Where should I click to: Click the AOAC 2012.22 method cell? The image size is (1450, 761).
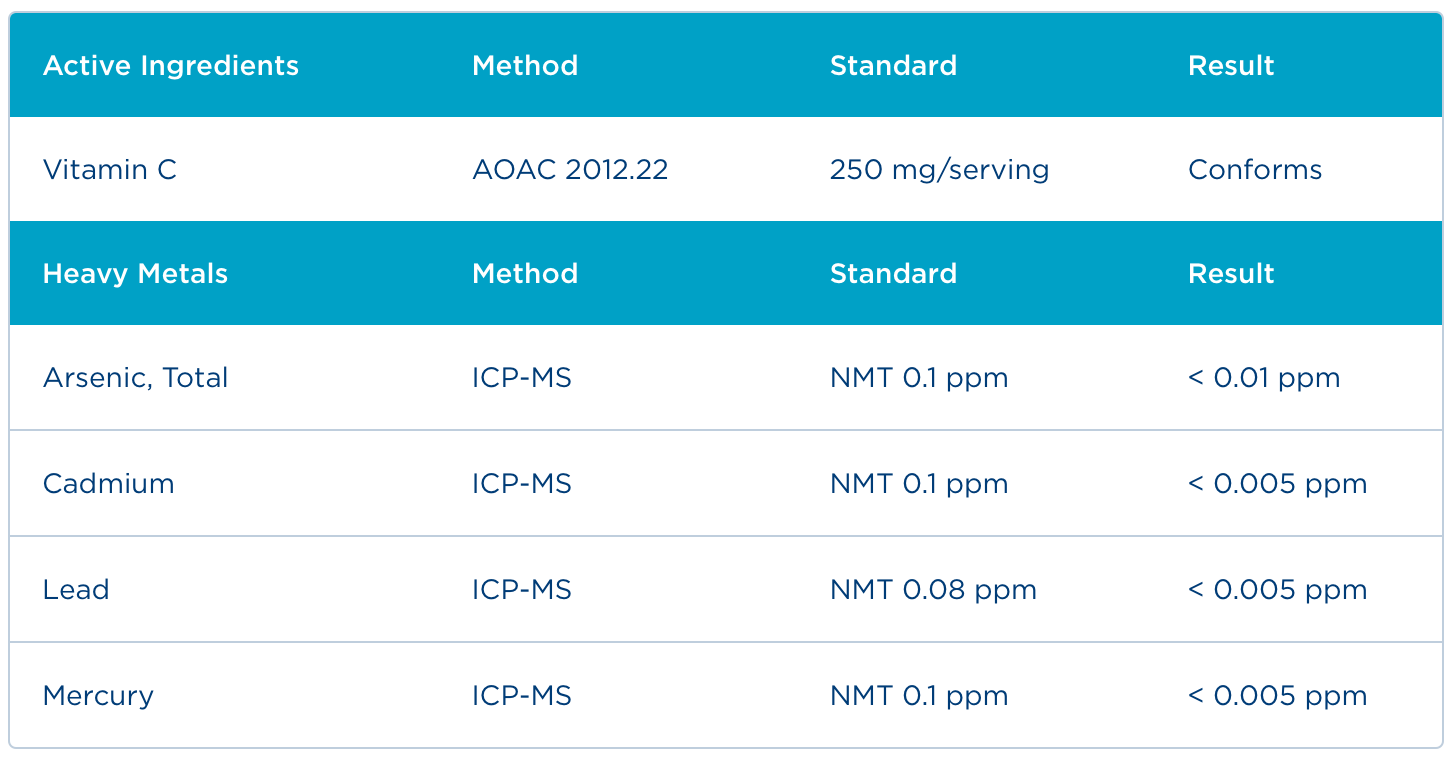click(570, 170)
